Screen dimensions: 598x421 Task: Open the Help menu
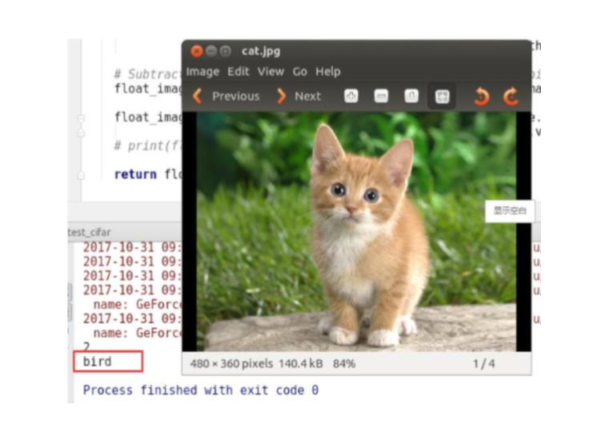click(x=328, y=72)
